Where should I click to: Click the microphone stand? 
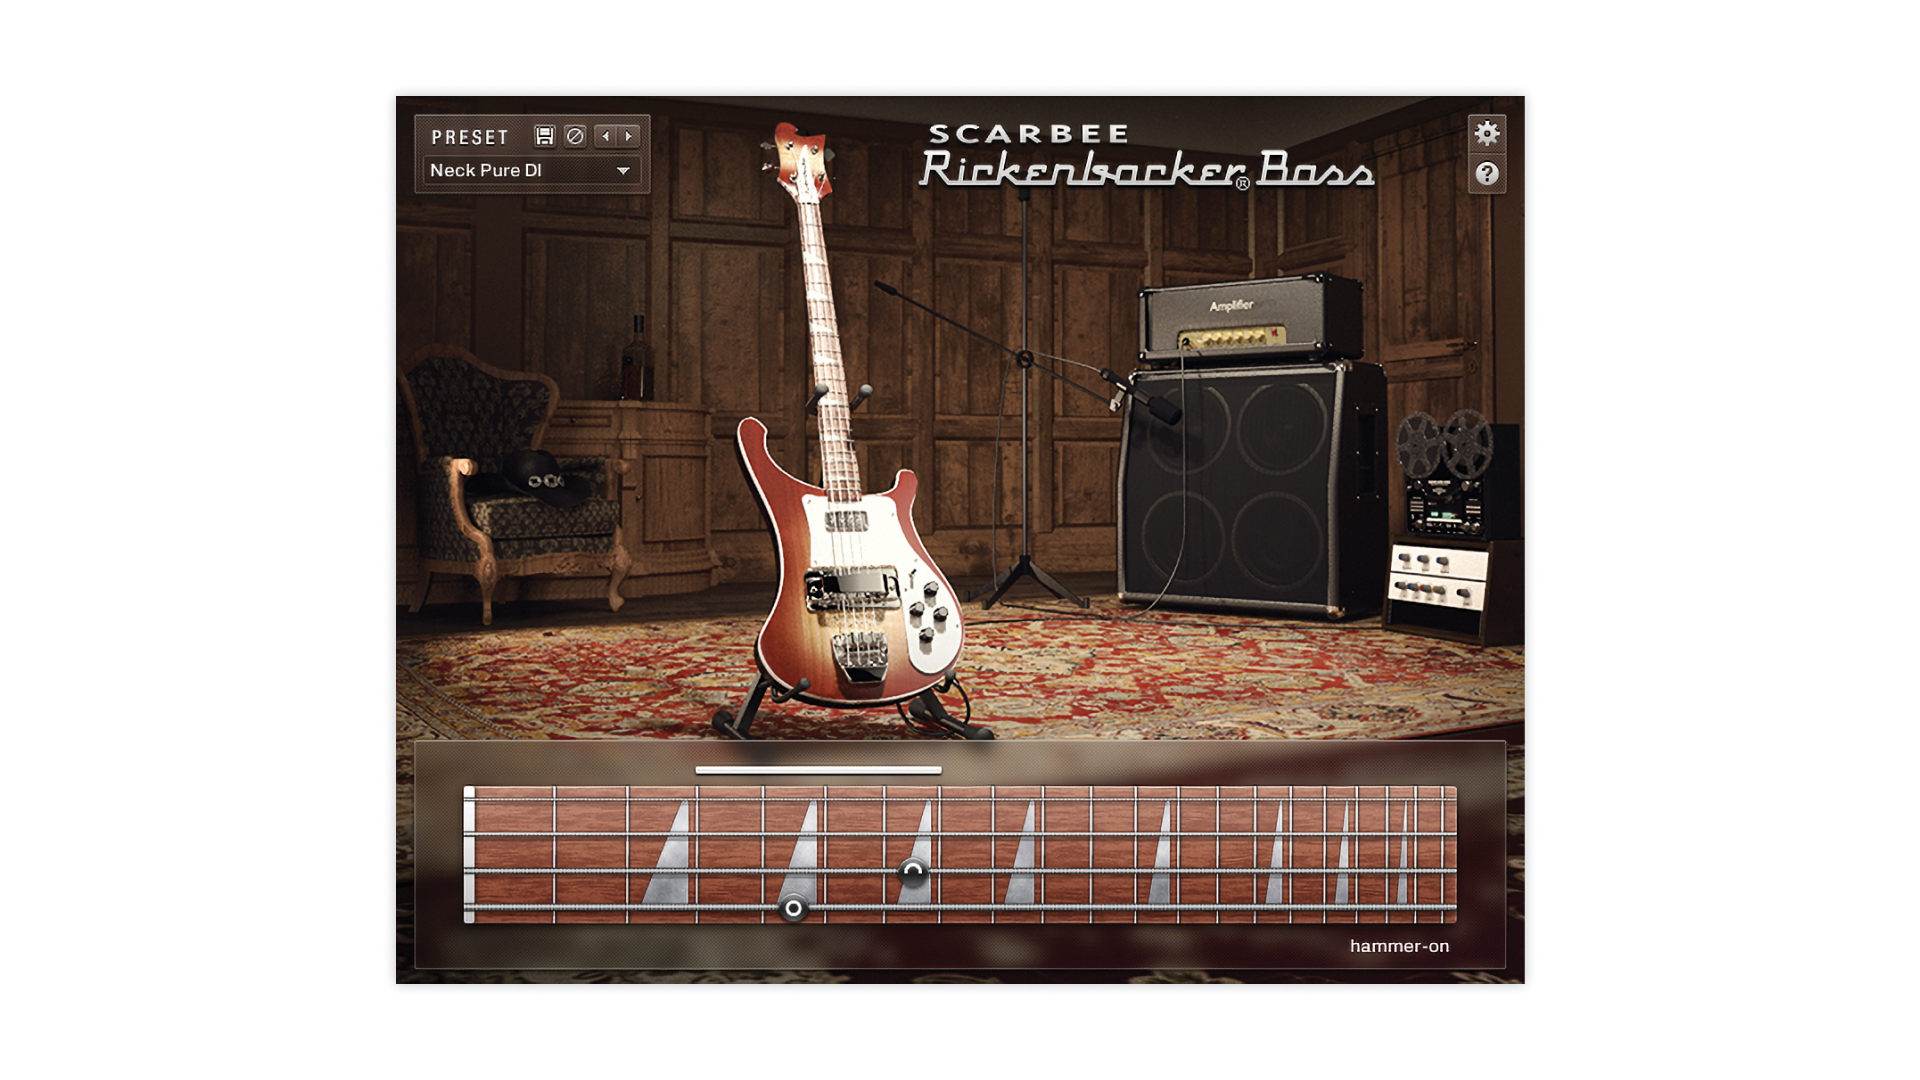pyautogui.click(x=1025, y=400)
